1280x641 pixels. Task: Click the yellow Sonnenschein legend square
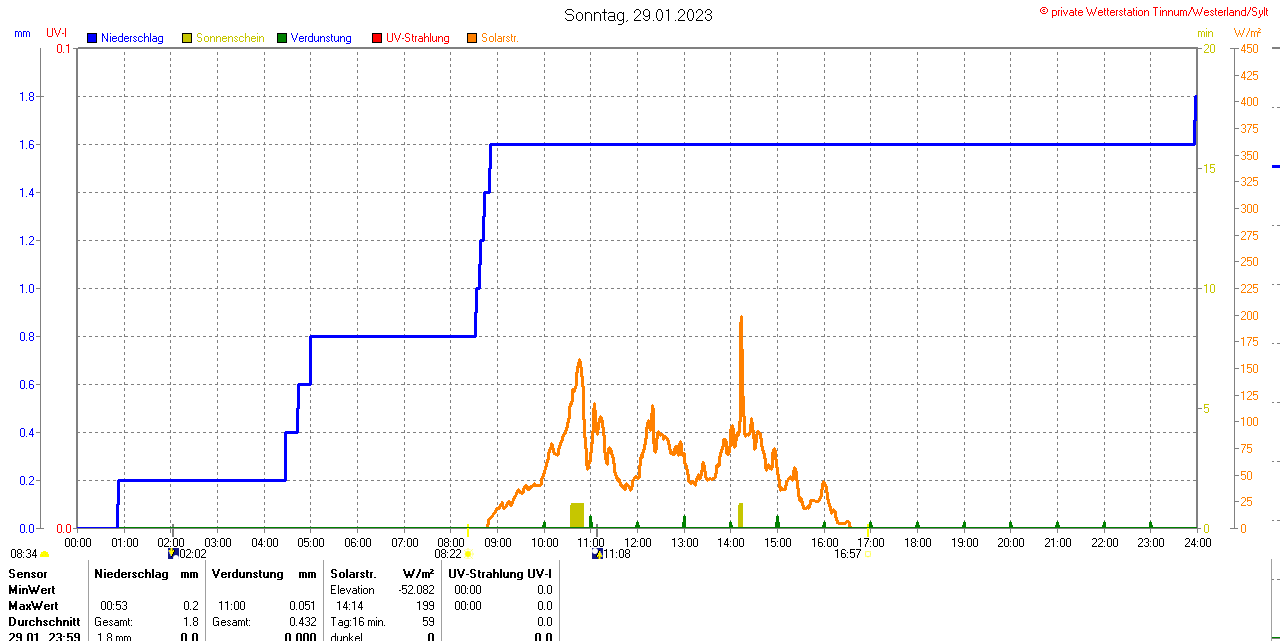coord(187,38)
